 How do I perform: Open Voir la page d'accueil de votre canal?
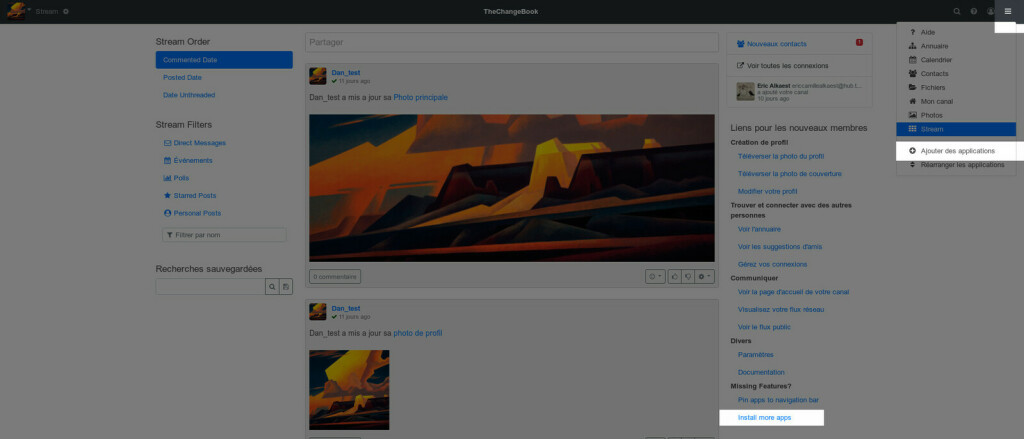pyautogui.click(x=793, y=292)
